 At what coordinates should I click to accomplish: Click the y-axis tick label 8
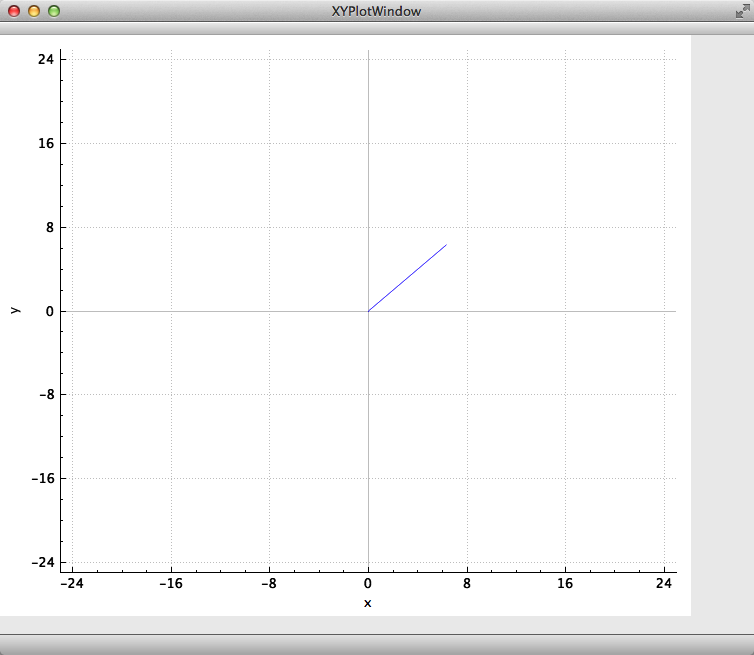(50, 227)
